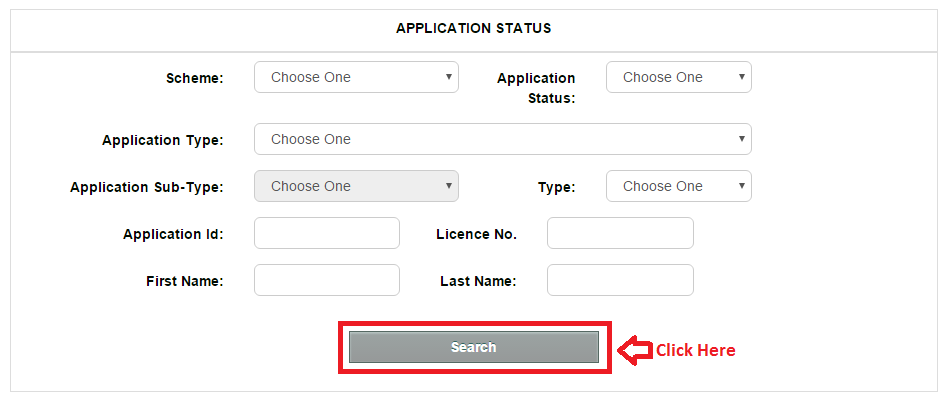
Task: Click the "Last Name:" label
Action: tap(478, 281)
